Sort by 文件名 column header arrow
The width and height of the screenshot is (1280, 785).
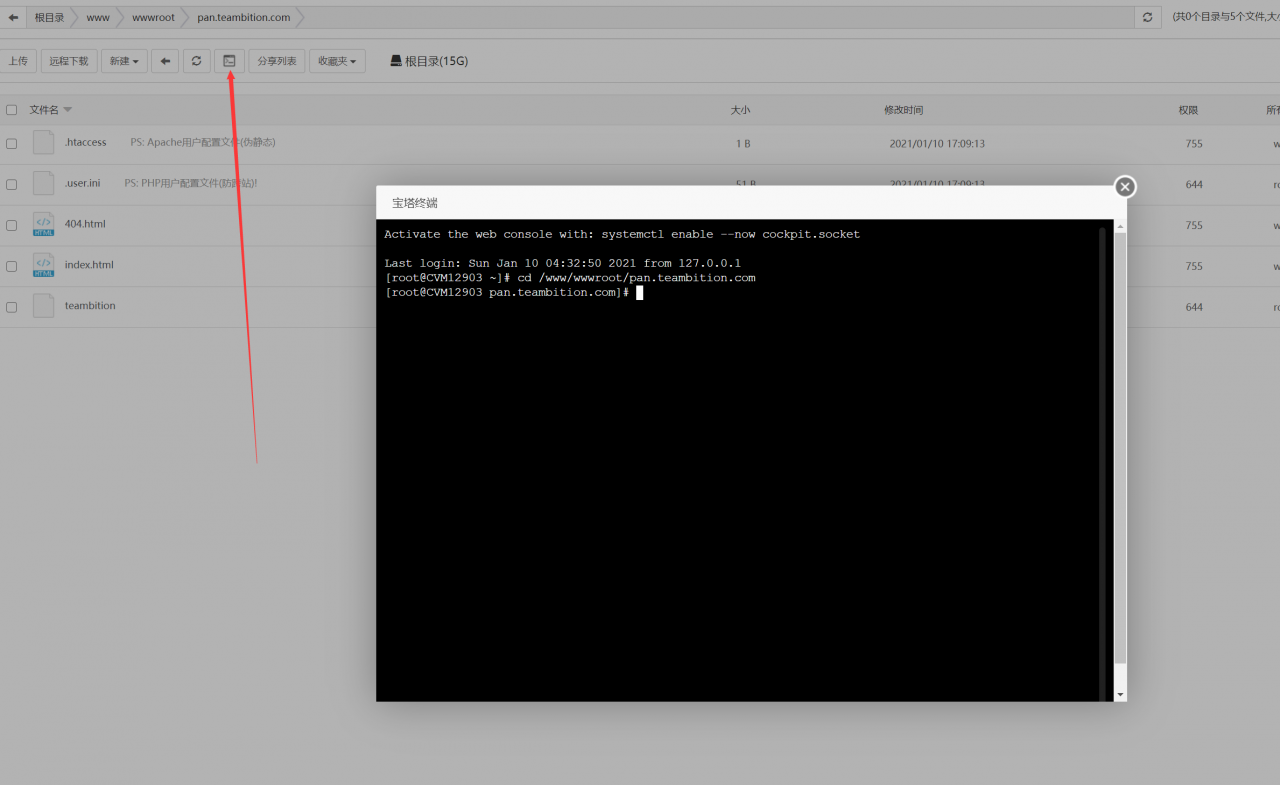(x=68, y=110)
